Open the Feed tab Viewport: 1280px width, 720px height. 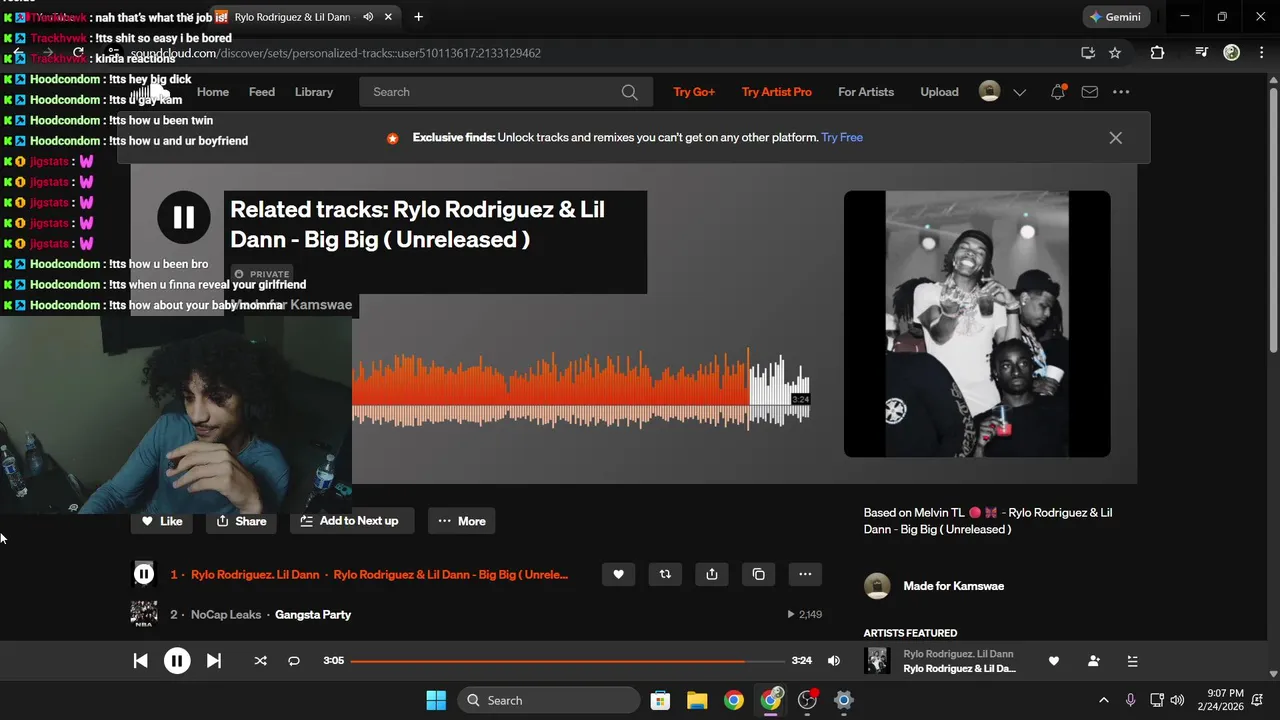coord(262,92)
